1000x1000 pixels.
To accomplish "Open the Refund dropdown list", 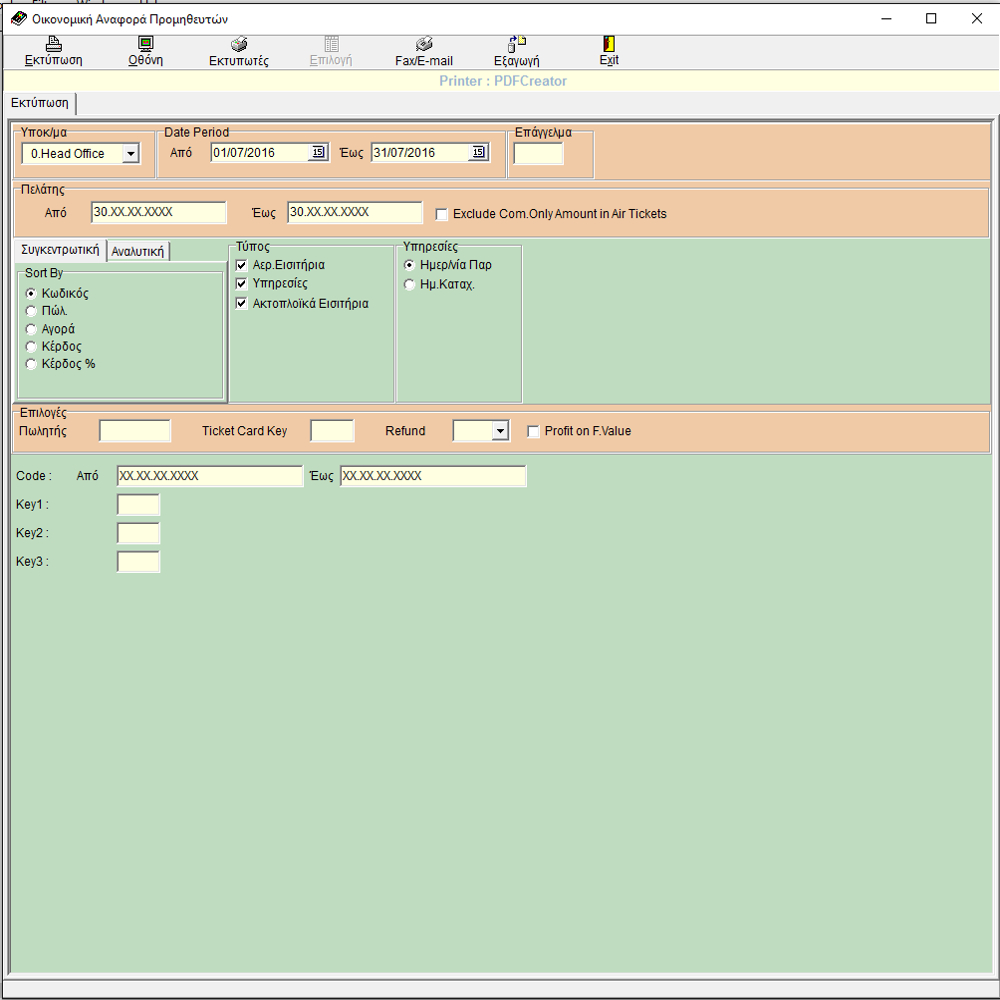I will (x=500, y=432).
